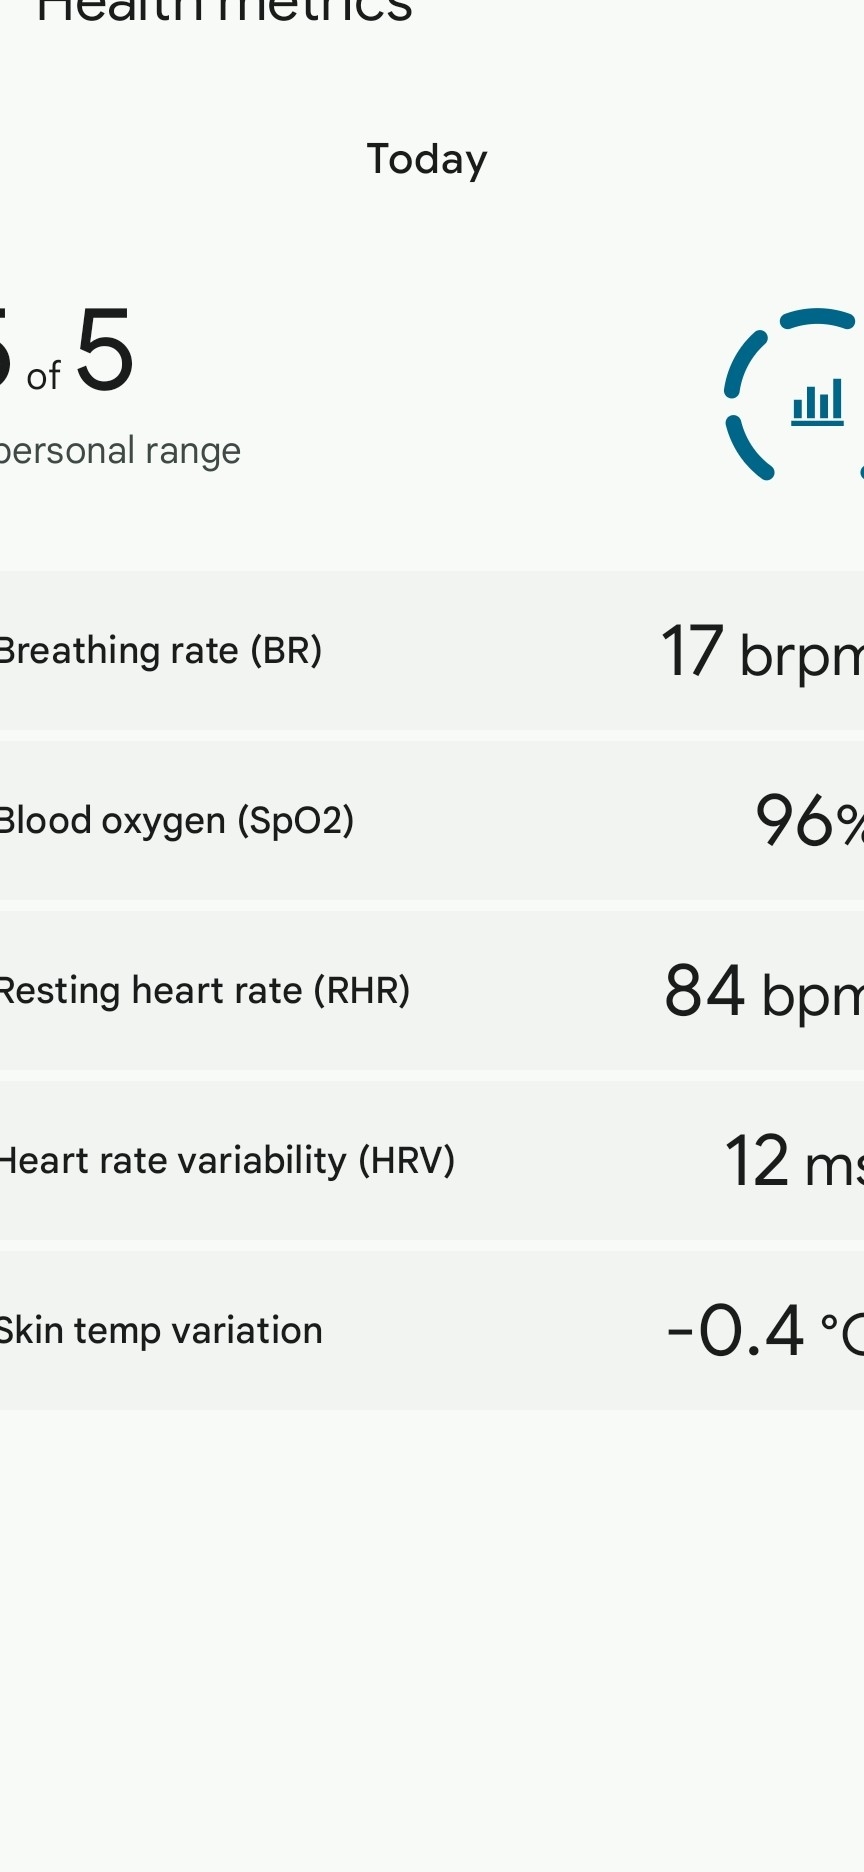Open the Resting heart rate (RHR) metric
864x1872 pixels.
[x=204, y=990]
